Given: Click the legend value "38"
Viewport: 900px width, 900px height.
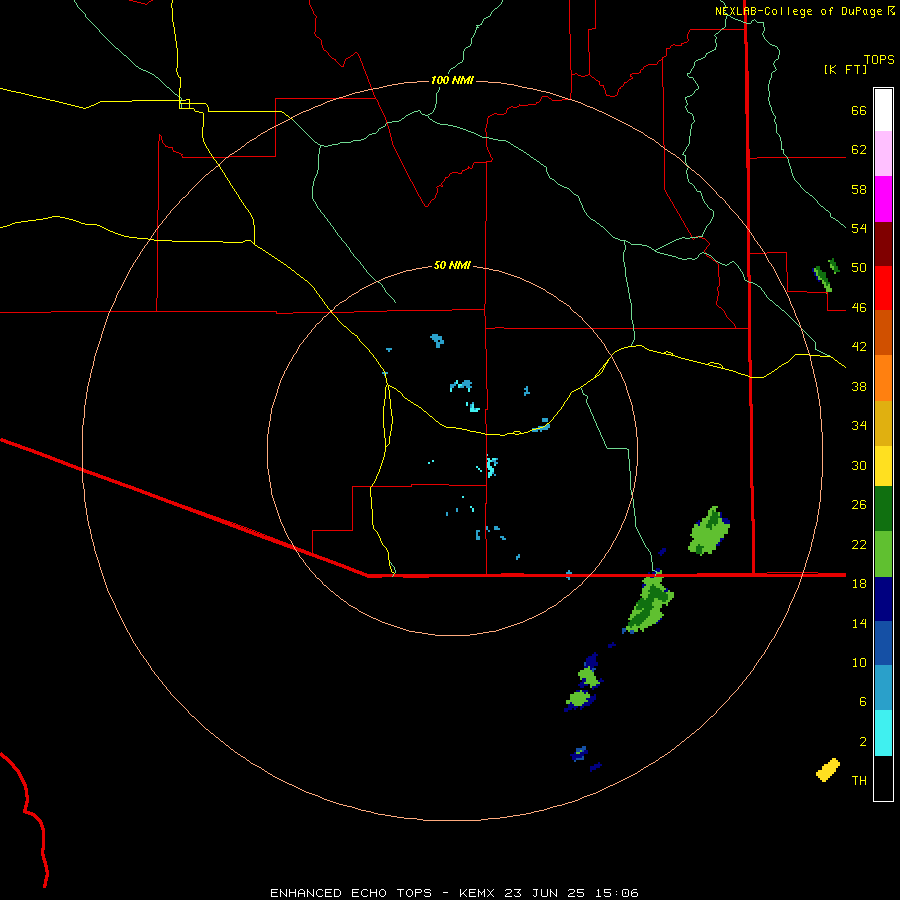Looking at the screenshot, I should tap(859, 386).
